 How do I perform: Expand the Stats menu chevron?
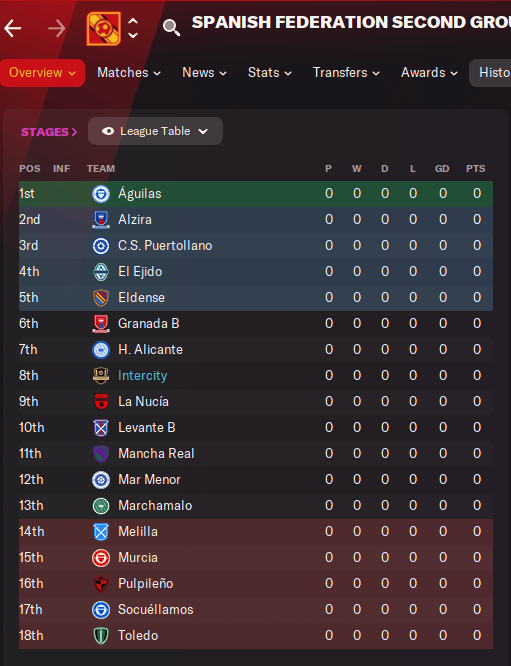tap(288, 73)
